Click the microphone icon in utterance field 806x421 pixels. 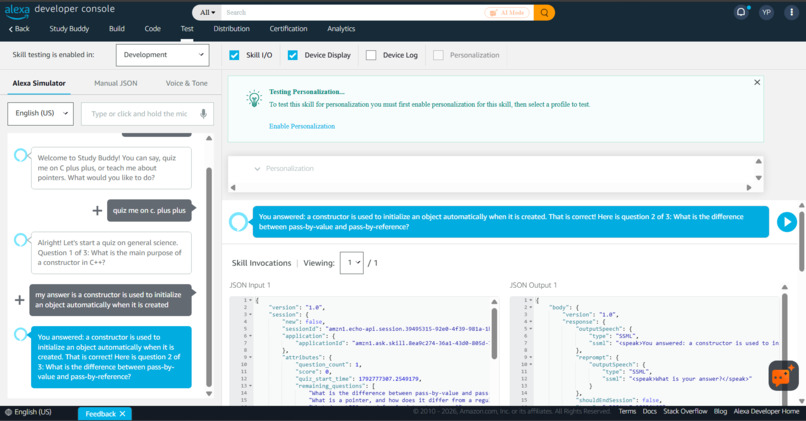(204, 114)
